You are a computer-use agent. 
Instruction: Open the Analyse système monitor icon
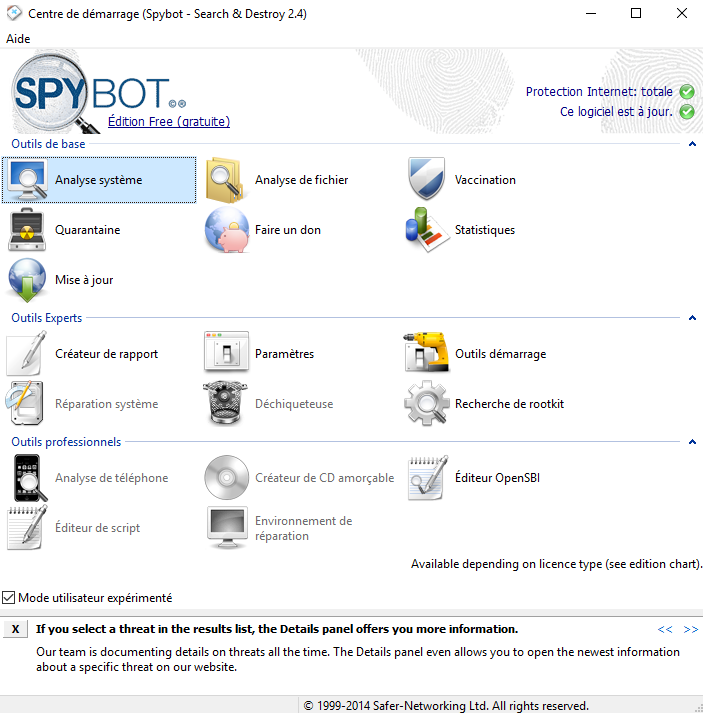[28, 180]
